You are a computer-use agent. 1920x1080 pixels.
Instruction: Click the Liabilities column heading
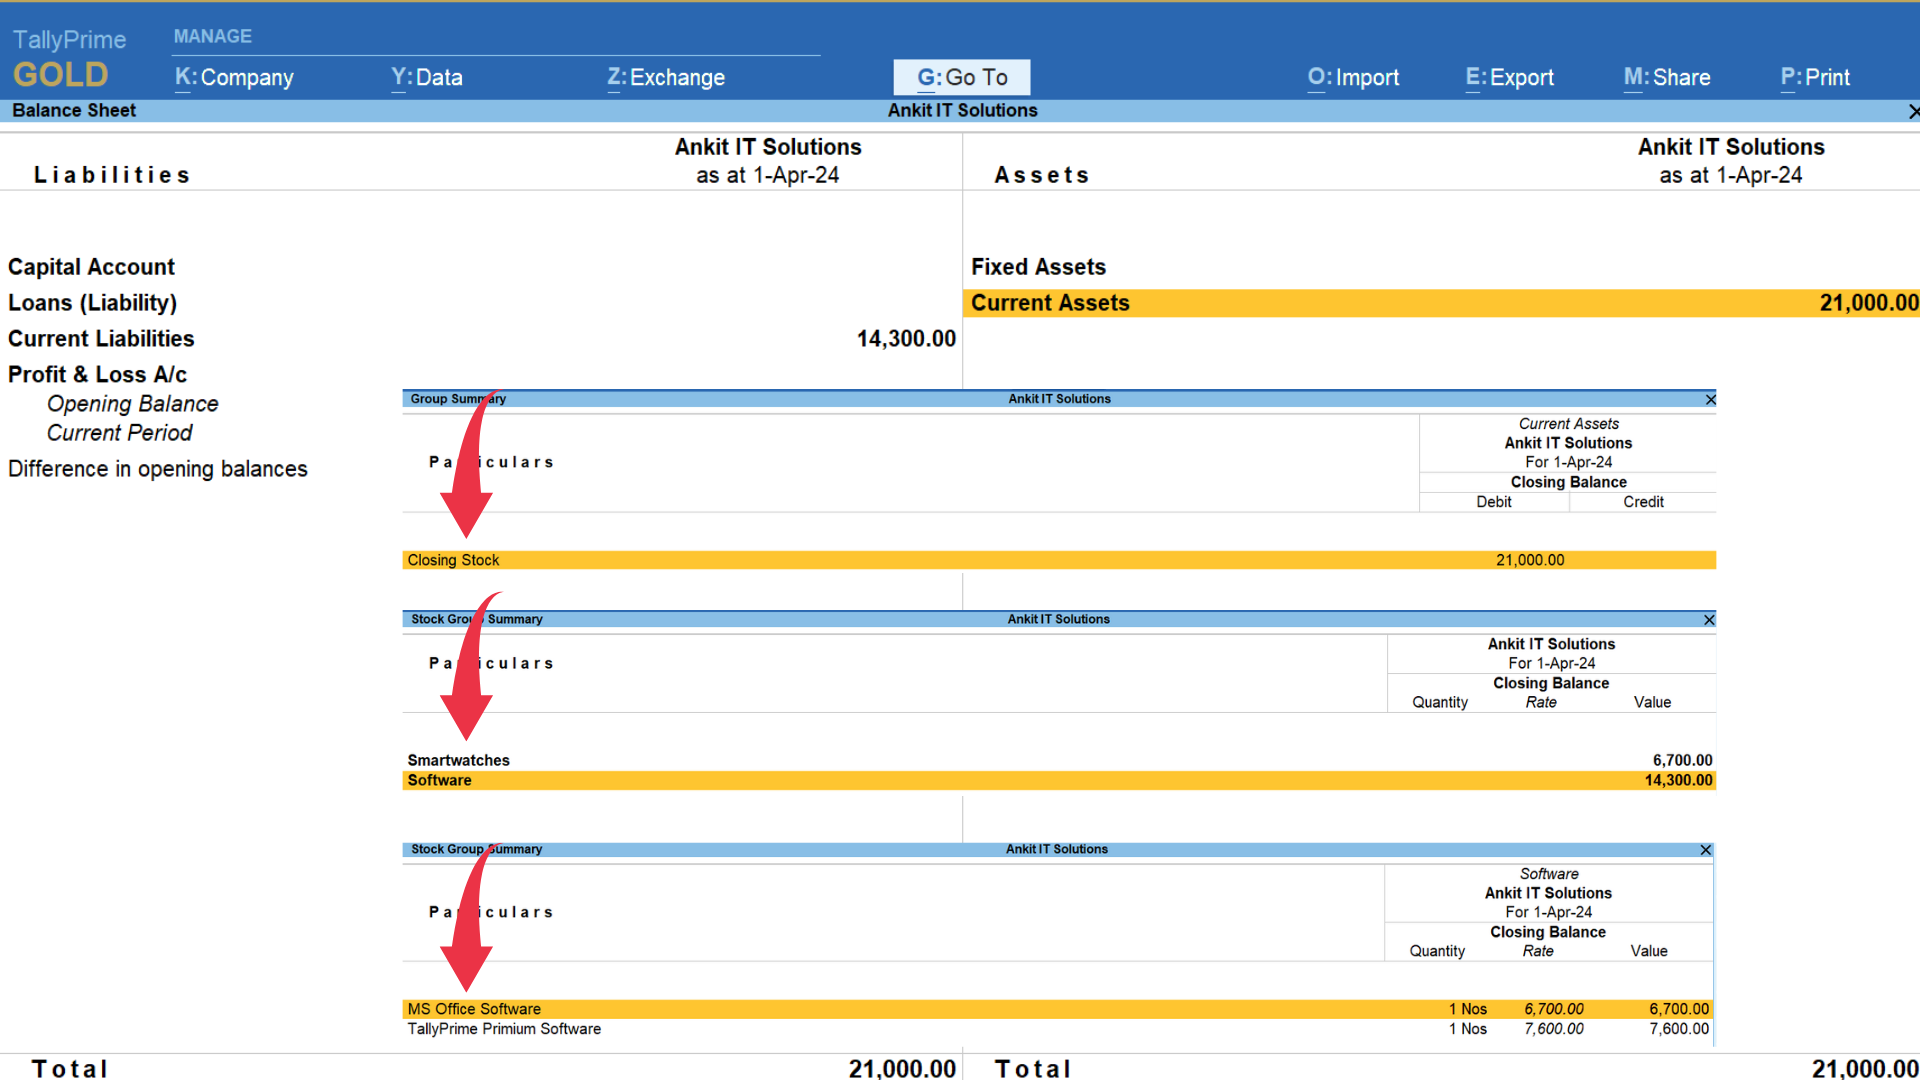point(112,175)
